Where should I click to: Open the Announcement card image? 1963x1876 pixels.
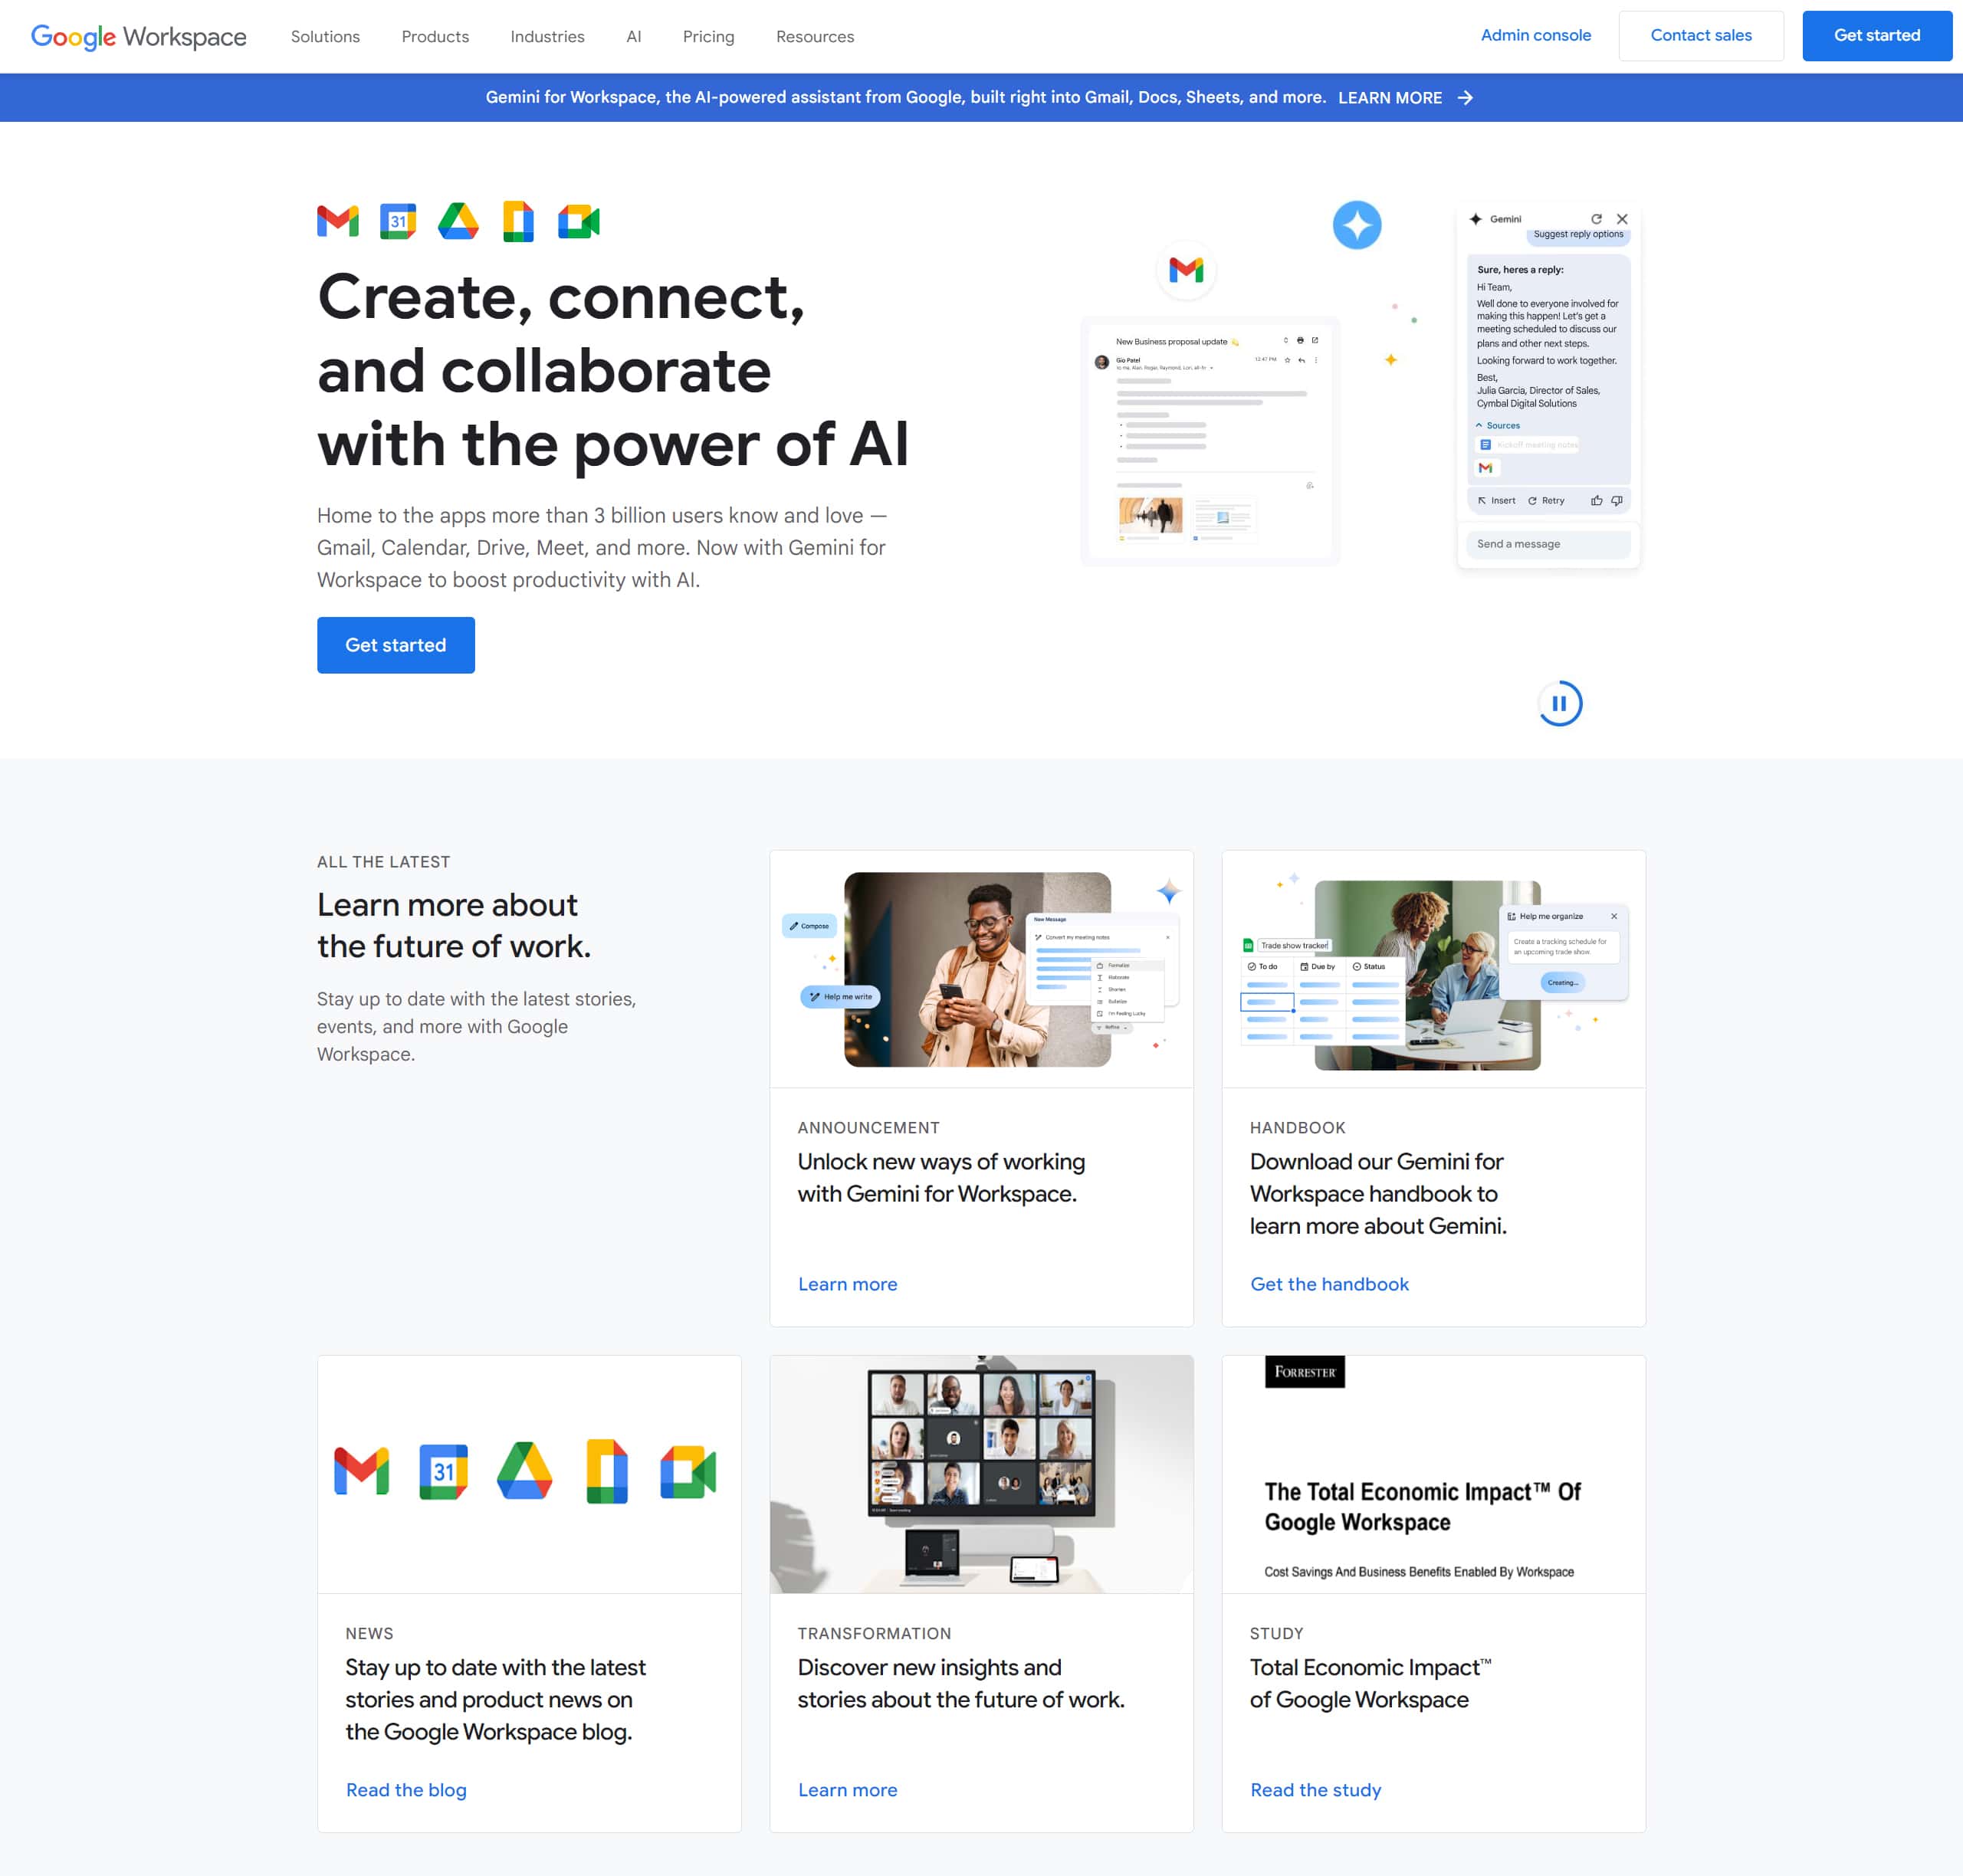[x=981, y=969]
